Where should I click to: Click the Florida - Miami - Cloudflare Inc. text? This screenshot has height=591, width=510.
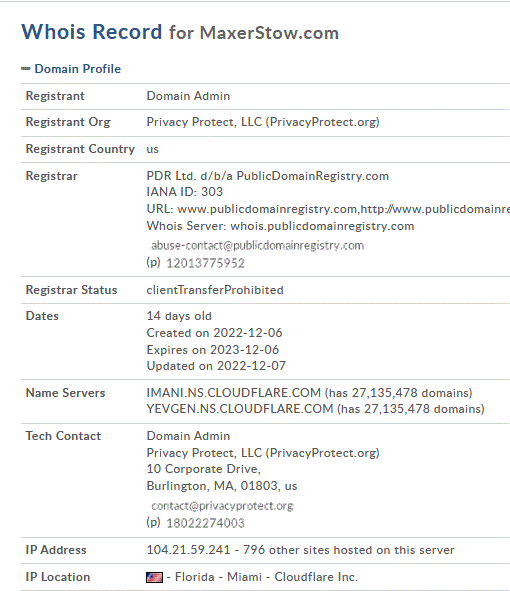pyautogui.click(x=266, y=577)
